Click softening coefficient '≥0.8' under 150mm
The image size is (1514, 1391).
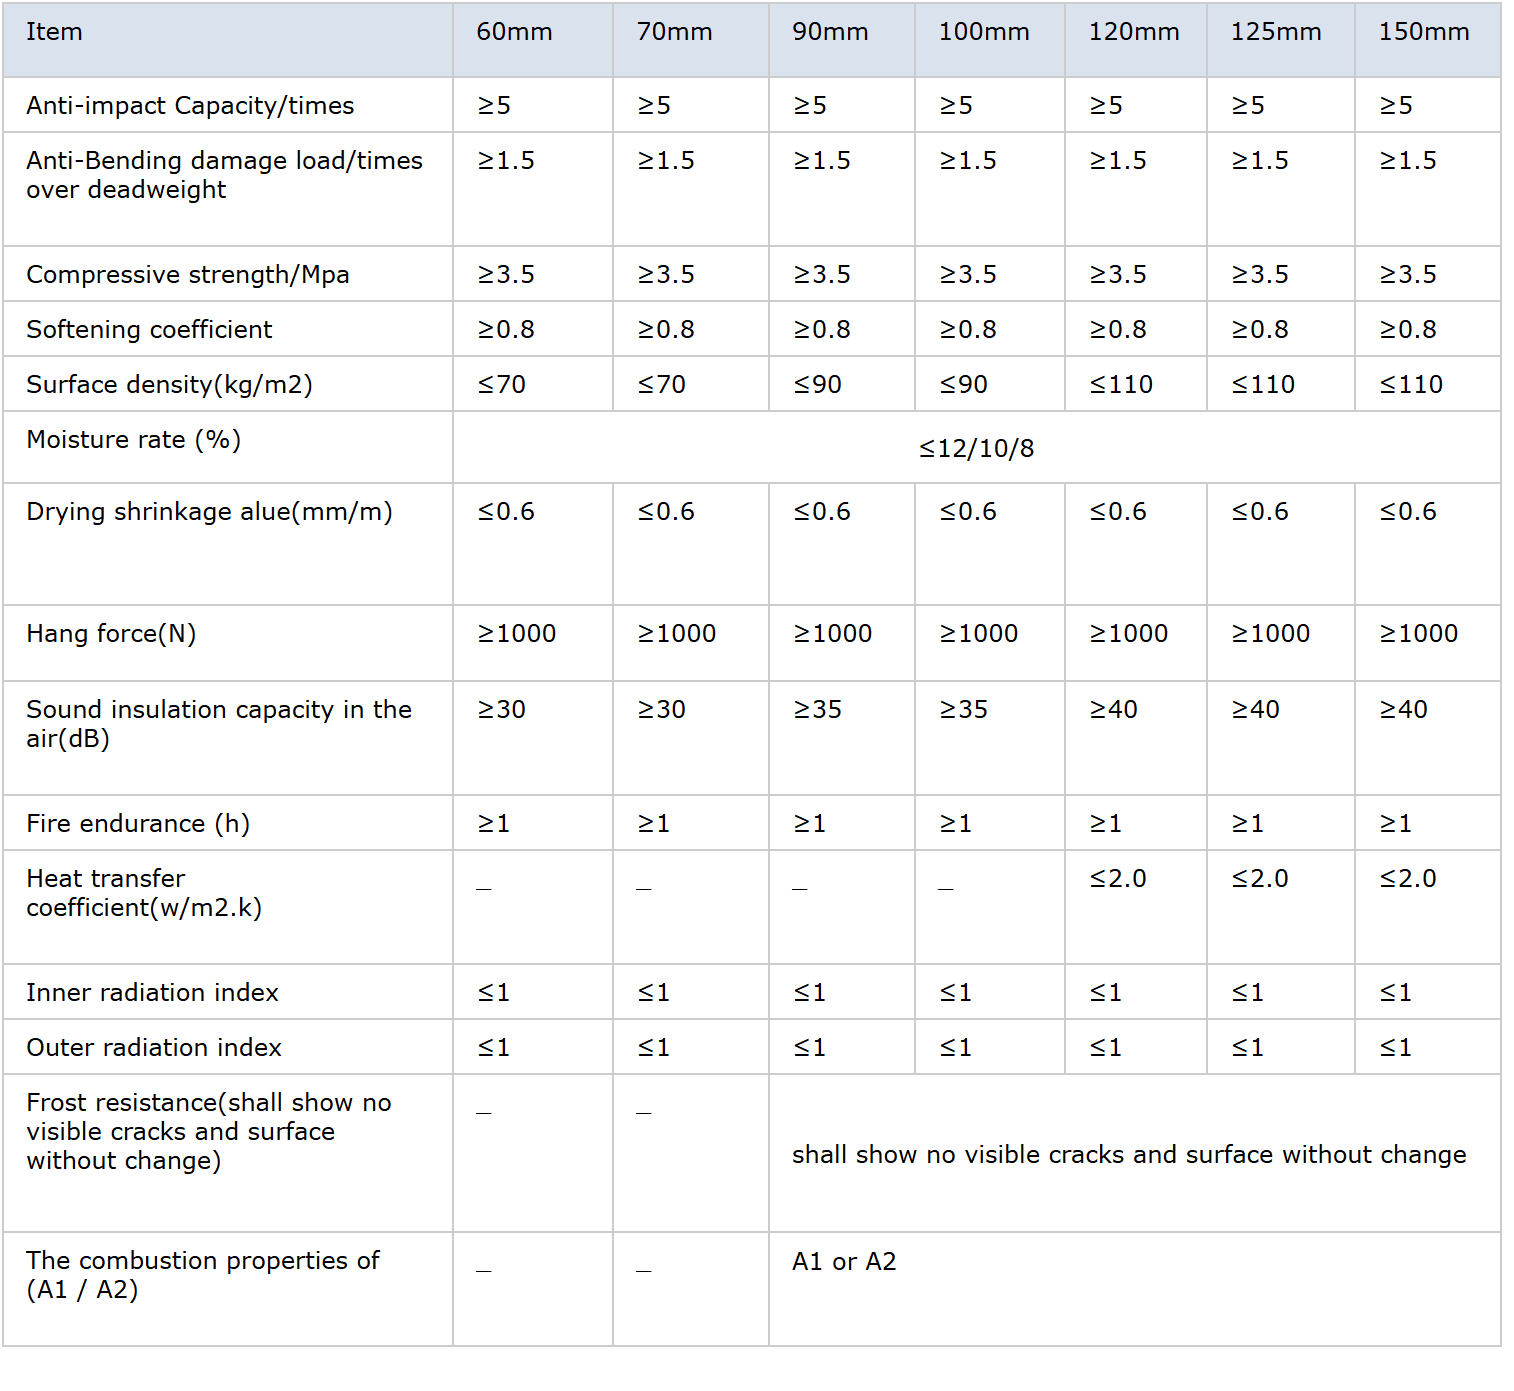pos(1407,330)
